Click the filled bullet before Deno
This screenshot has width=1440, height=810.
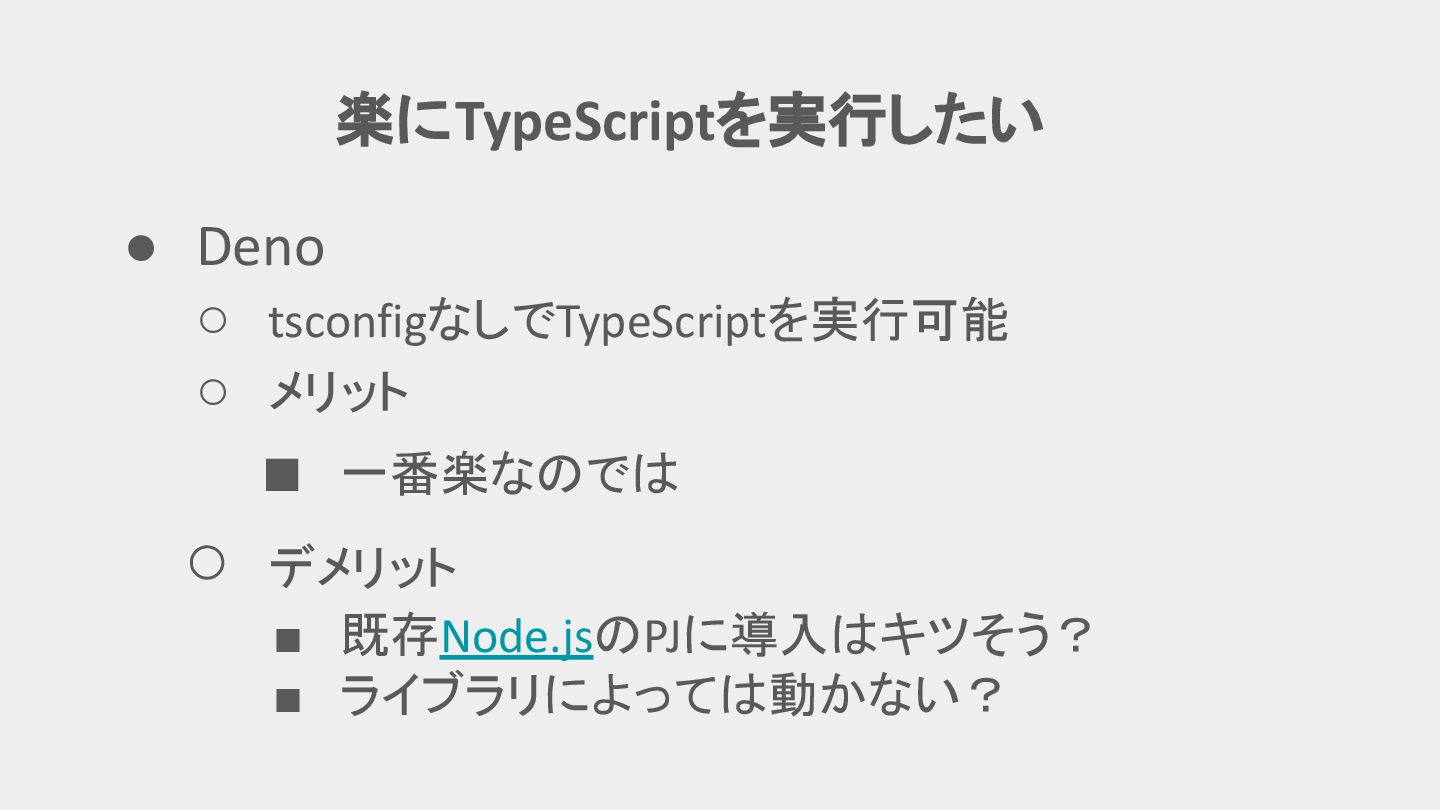click(x=142, y=248)
